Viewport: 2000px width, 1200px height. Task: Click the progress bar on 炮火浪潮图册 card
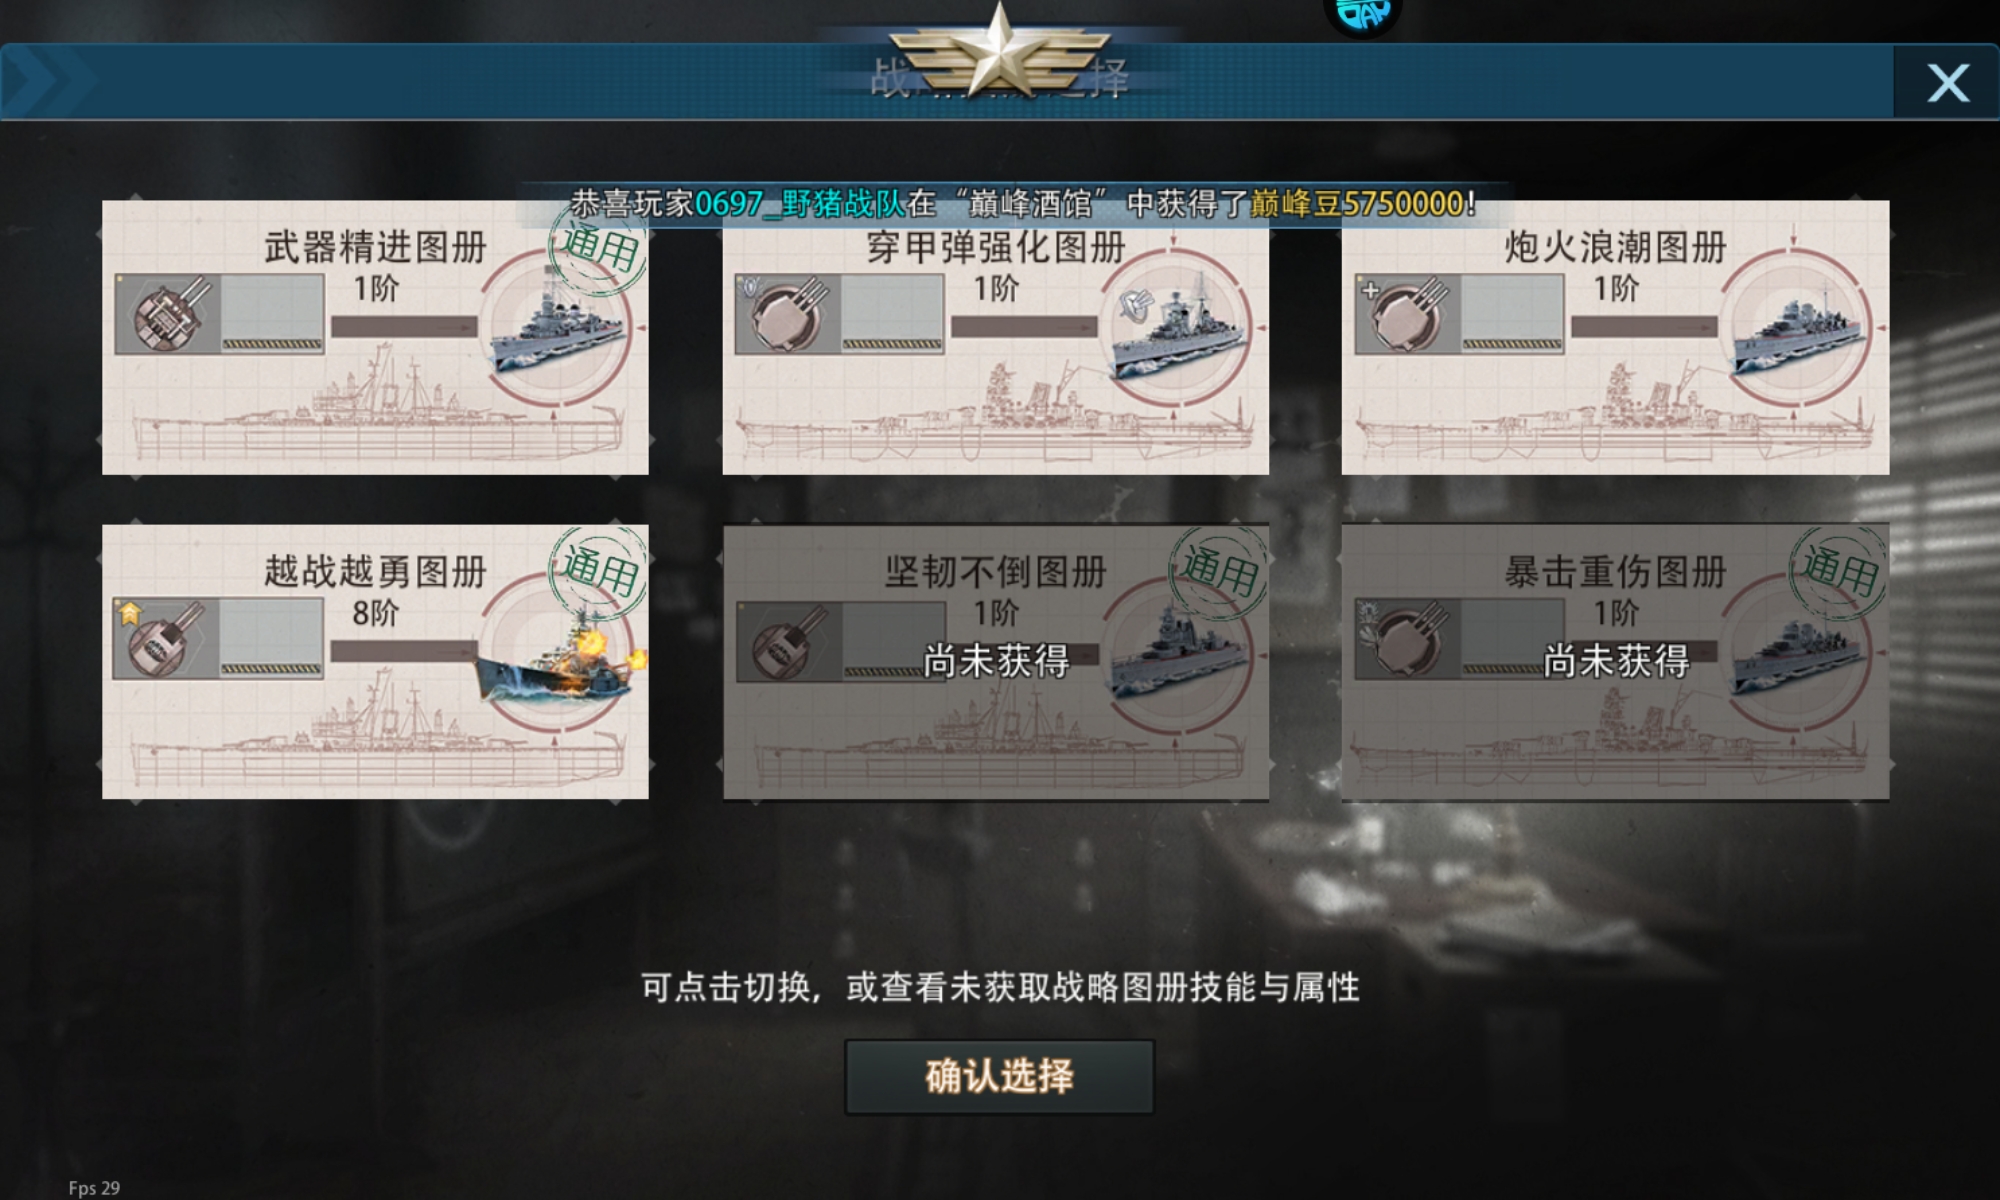click(x=1644, y=327)
